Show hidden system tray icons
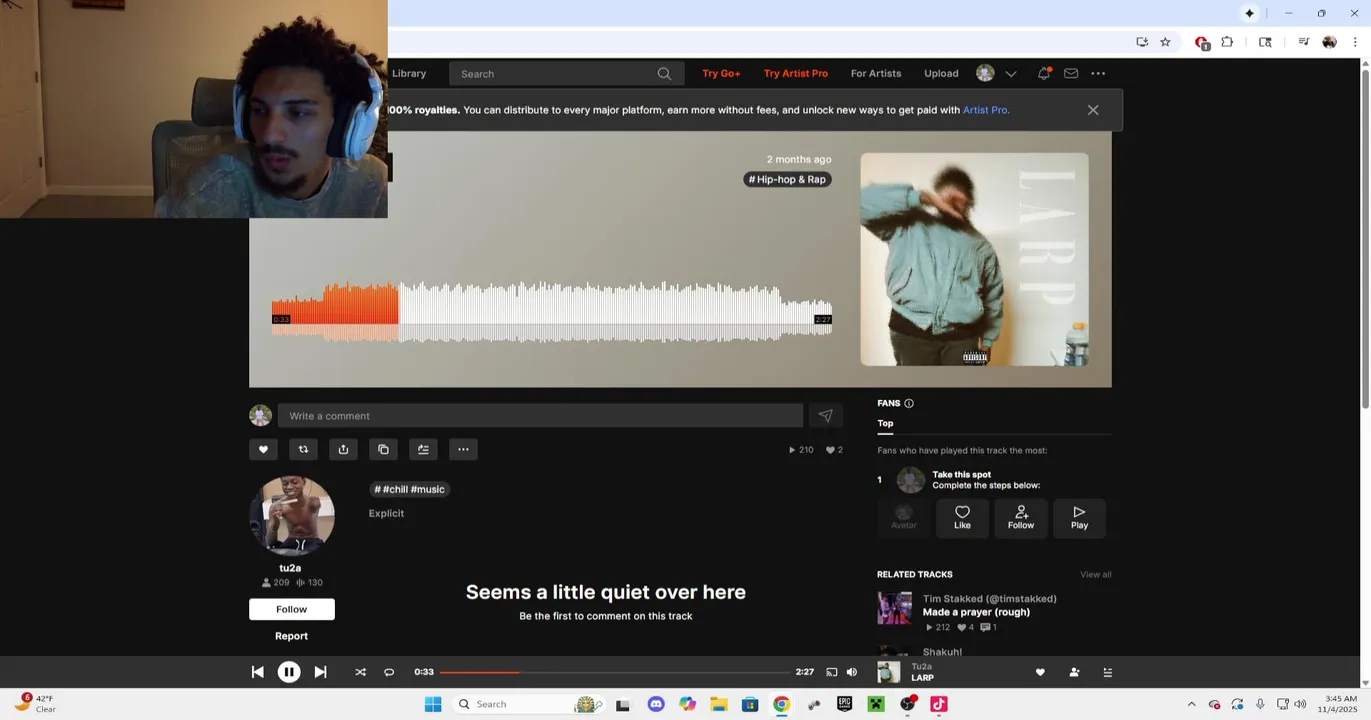This screenshot has width=1371, height=720. pos(1191,704)
